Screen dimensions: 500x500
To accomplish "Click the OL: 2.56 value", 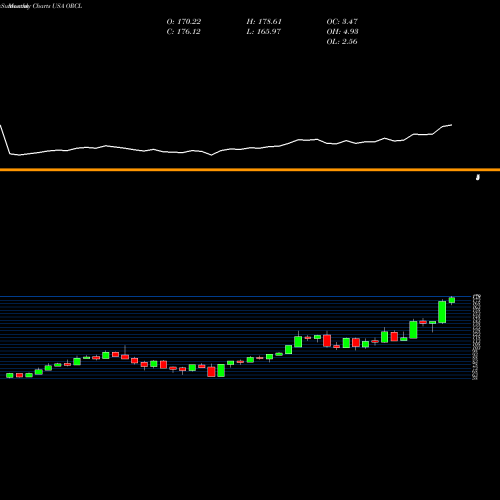I will [342, 42].
